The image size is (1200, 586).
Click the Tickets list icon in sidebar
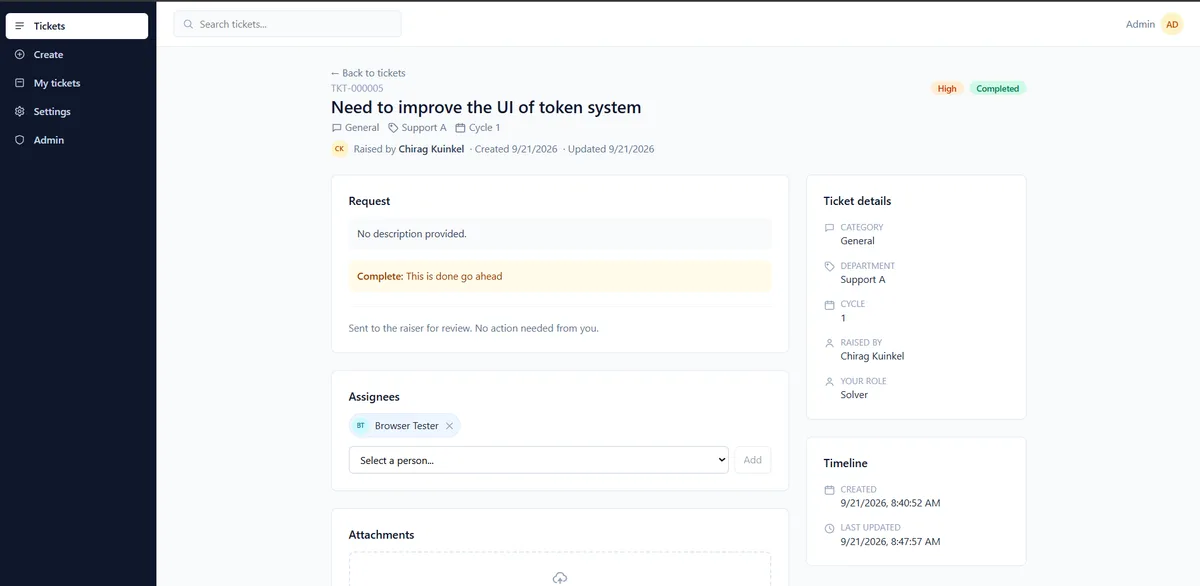[20, 26]
